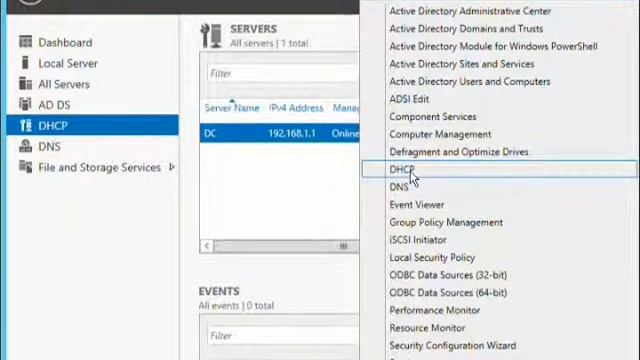Sort by Server Name column header
This screenshot has width=640, height=360.
coord(232,108)
